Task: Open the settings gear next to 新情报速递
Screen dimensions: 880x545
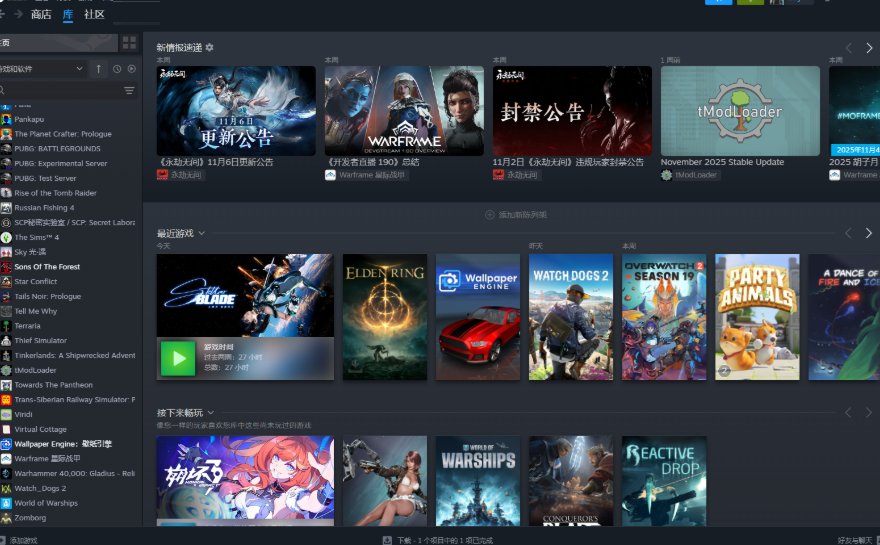Action: click(209, 48)
